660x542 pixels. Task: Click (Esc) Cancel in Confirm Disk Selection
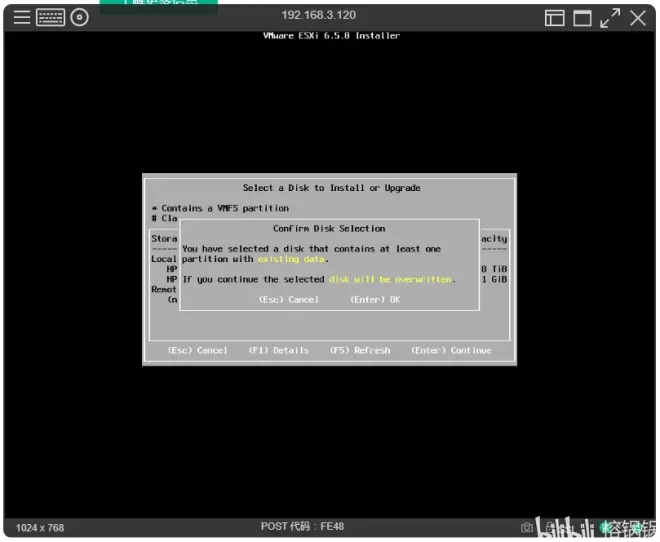pos(289,300)
